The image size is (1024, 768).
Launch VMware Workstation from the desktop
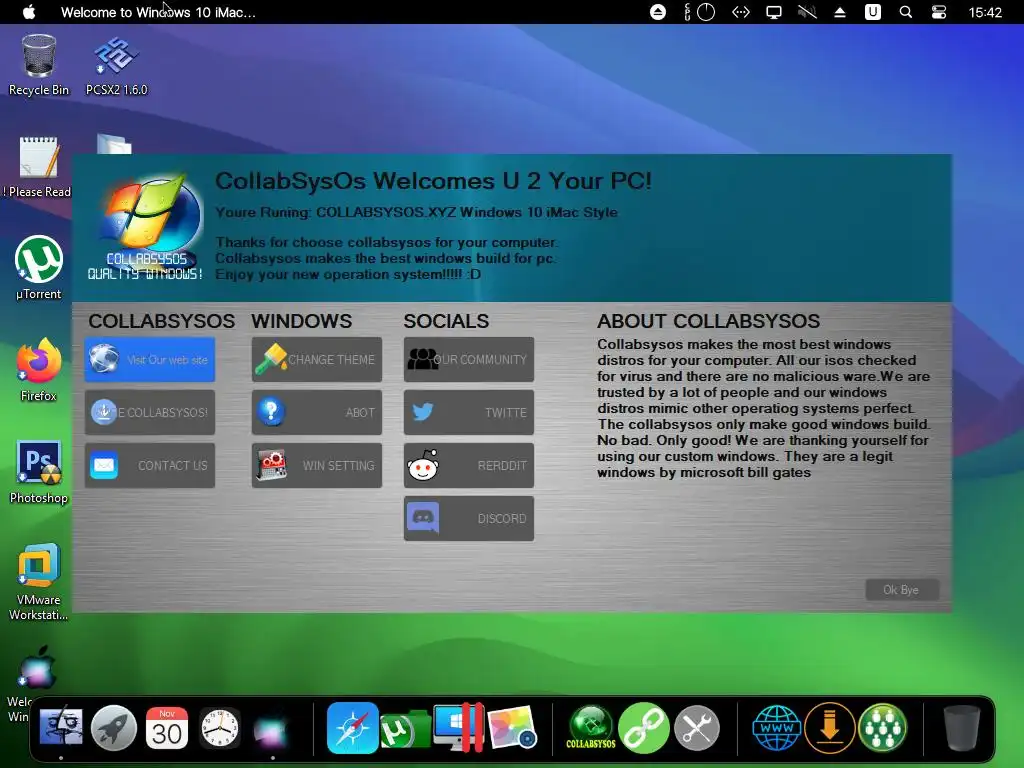tap(39, 581)
